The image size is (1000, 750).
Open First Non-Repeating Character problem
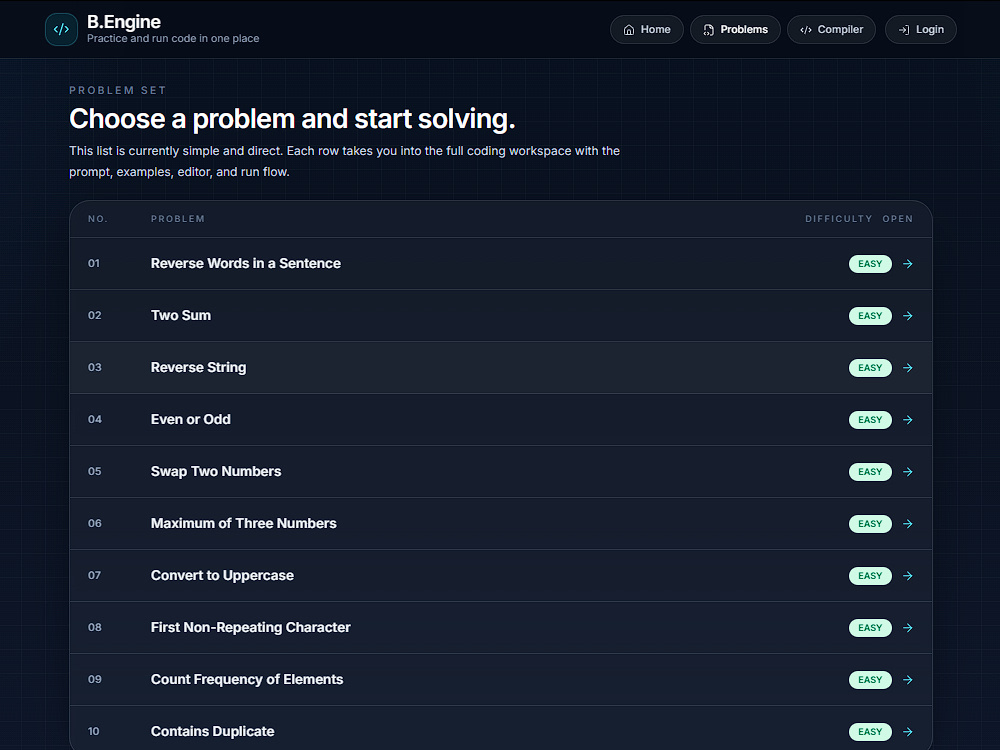click(x=251, y=627)
